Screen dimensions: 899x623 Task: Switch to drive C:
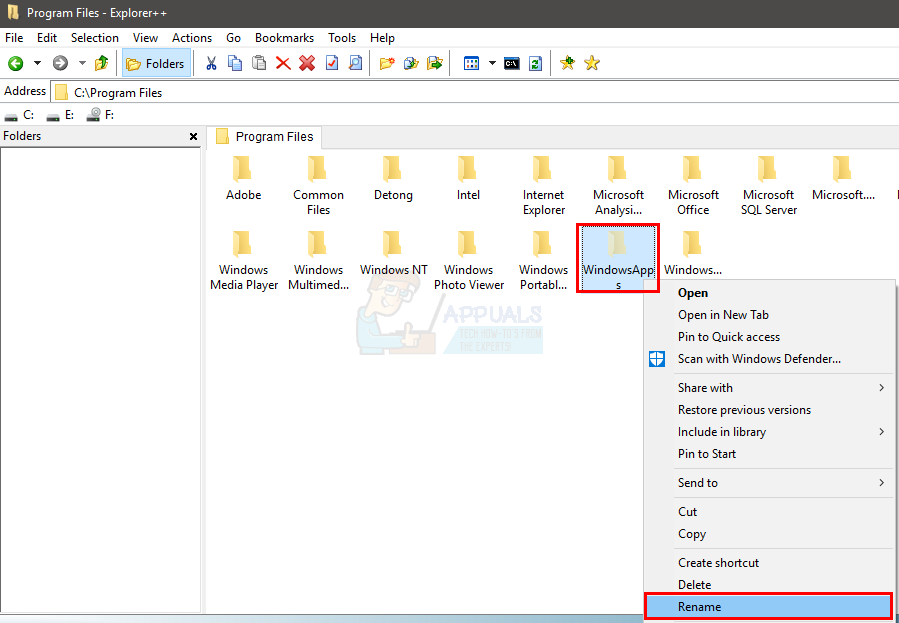(19, 115)
